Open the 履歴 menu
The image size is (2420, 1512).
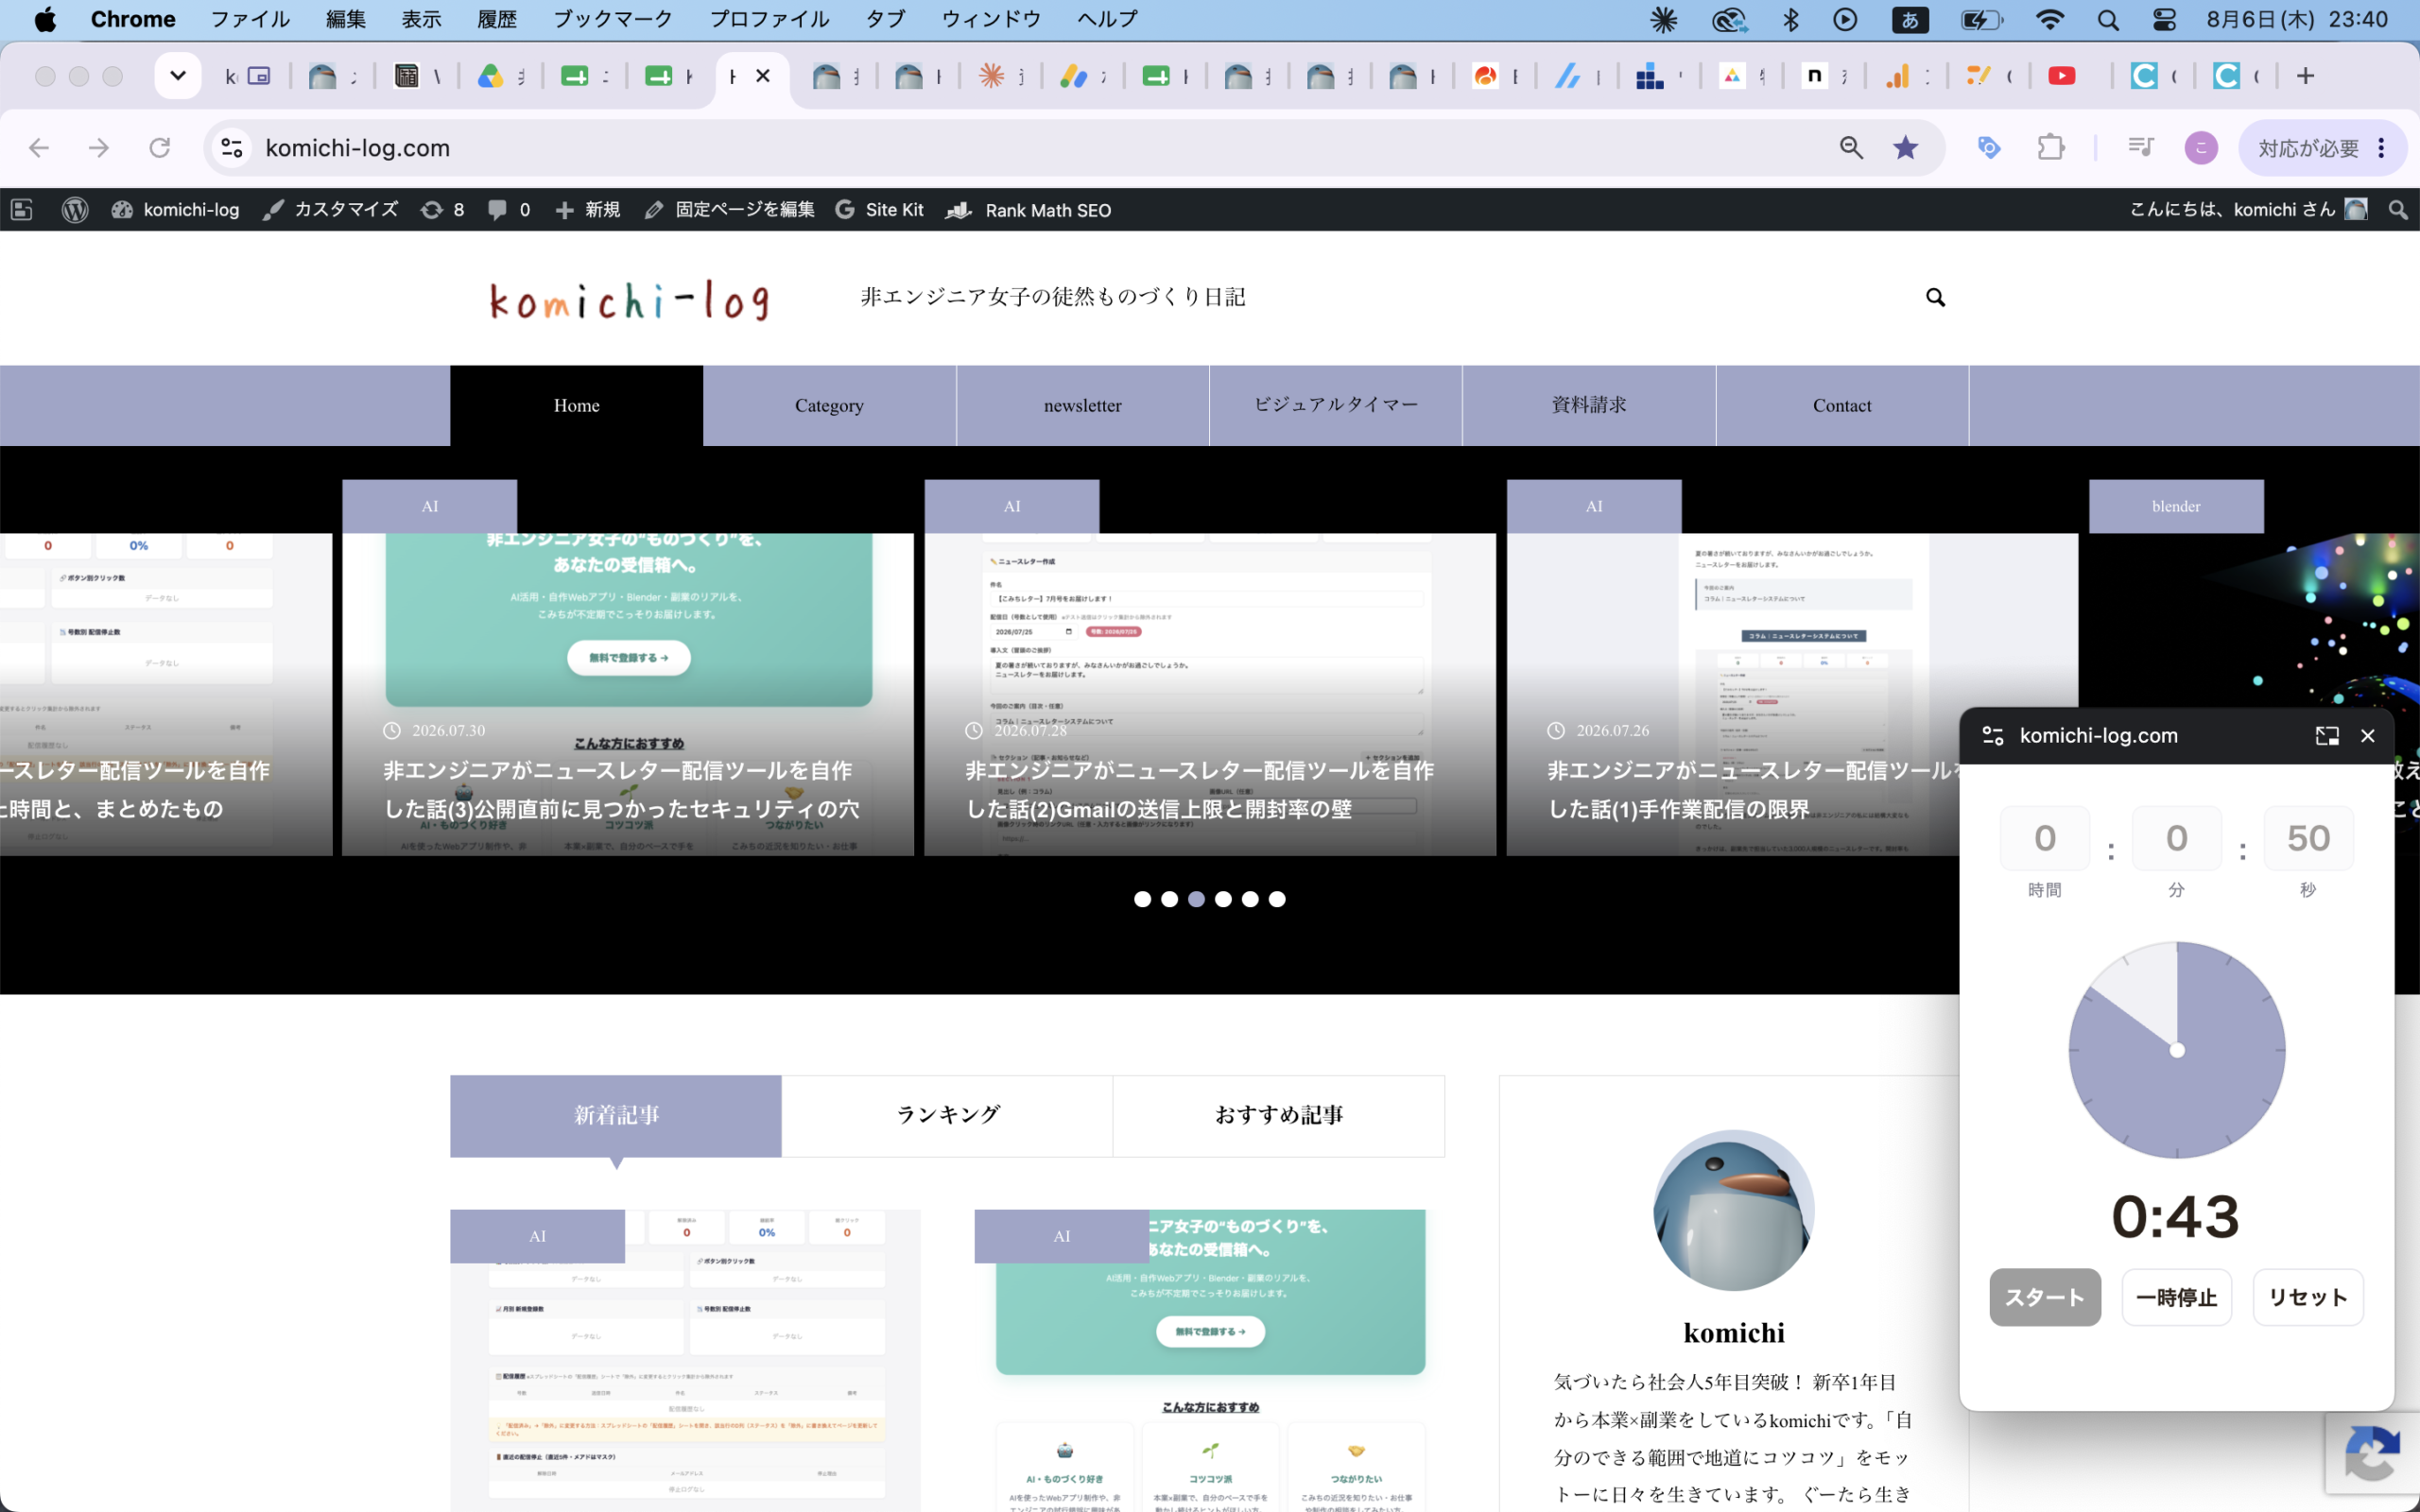pos(497,19)
